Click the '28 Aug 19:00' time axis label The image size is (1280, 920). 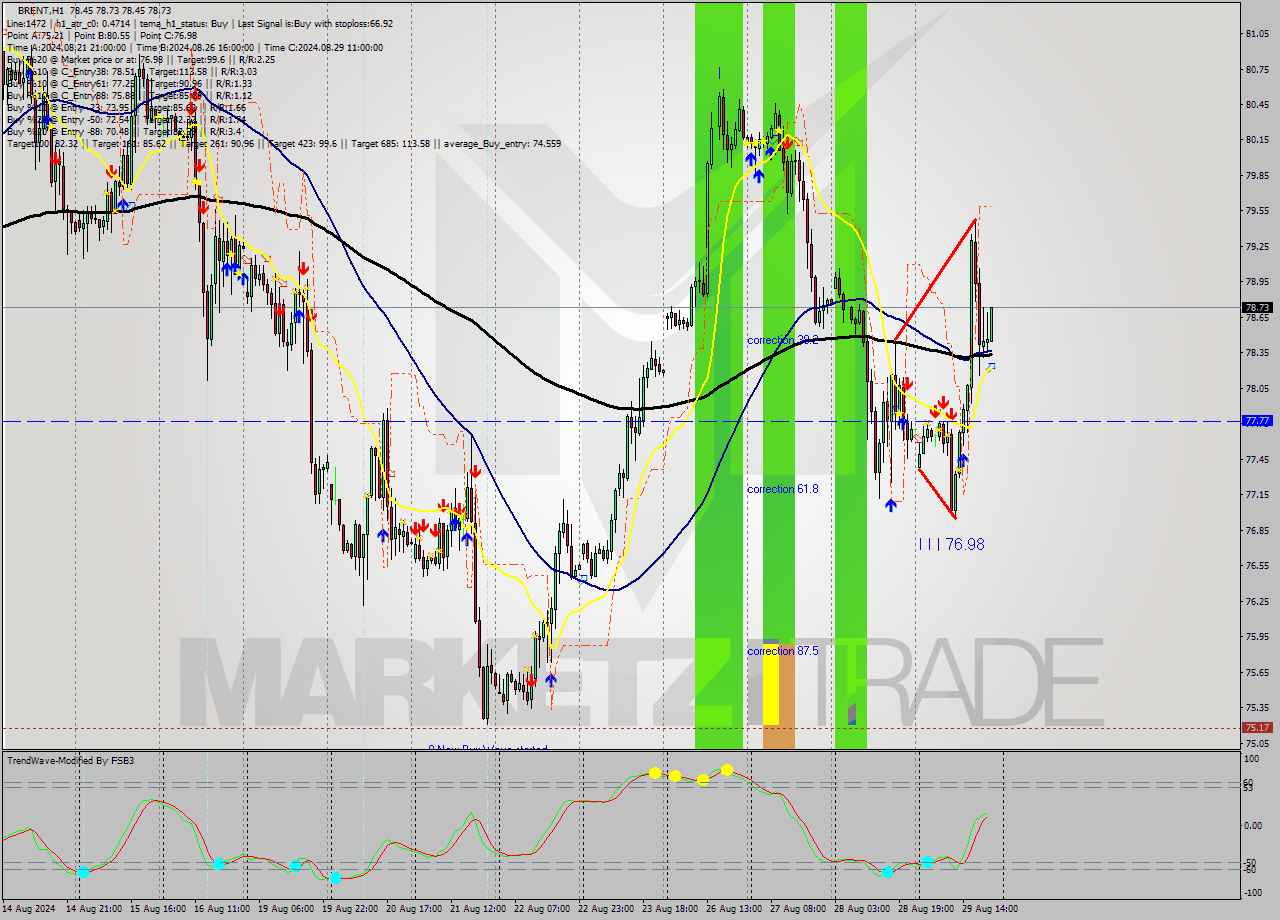tap(927, 909)
